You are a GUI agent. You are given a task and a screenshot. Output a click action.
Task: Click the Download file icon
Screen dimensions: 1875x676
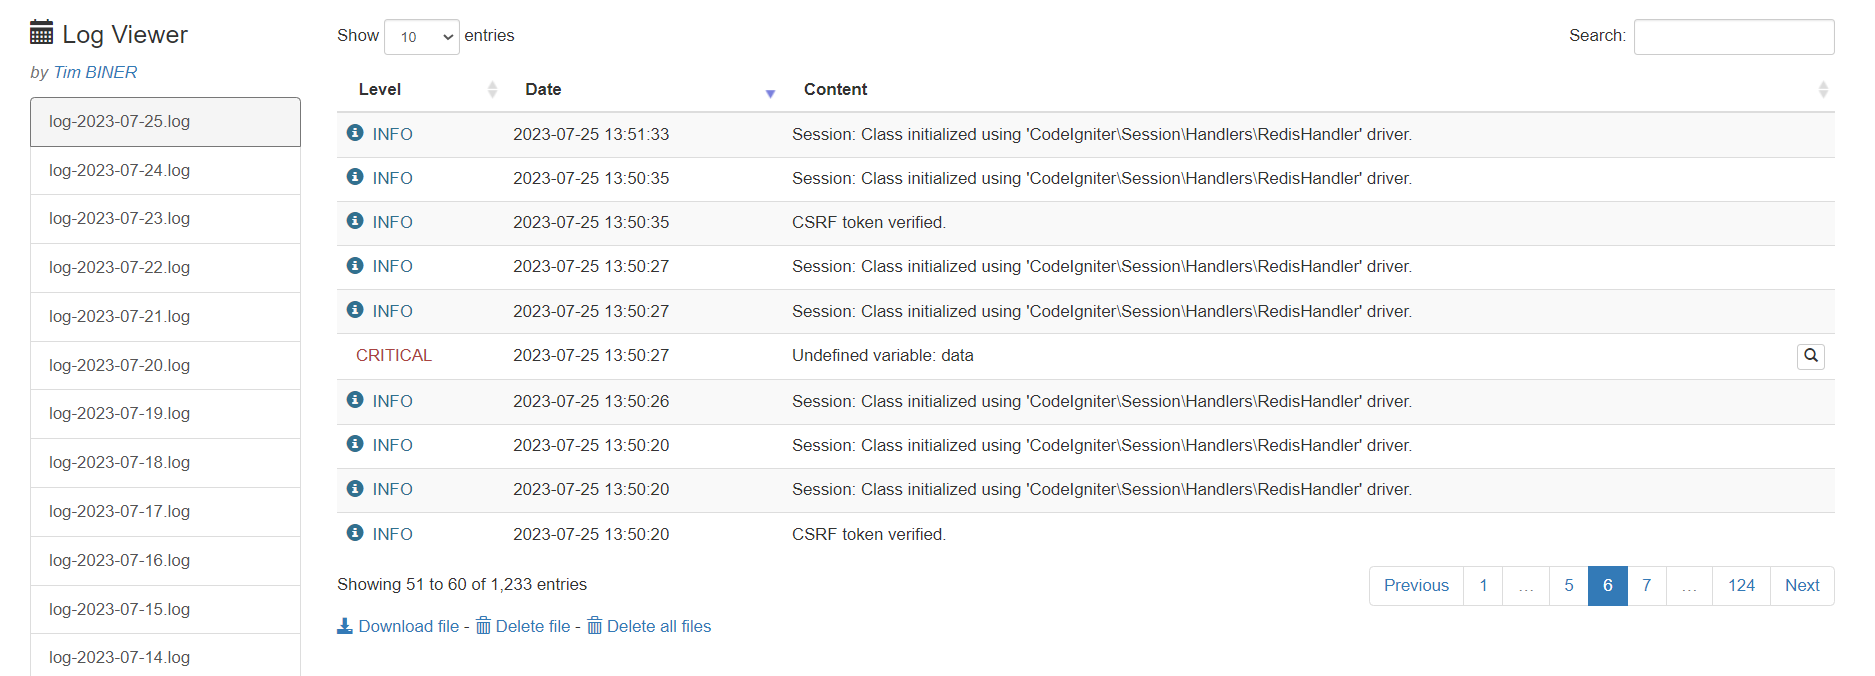tap(345, 626)
